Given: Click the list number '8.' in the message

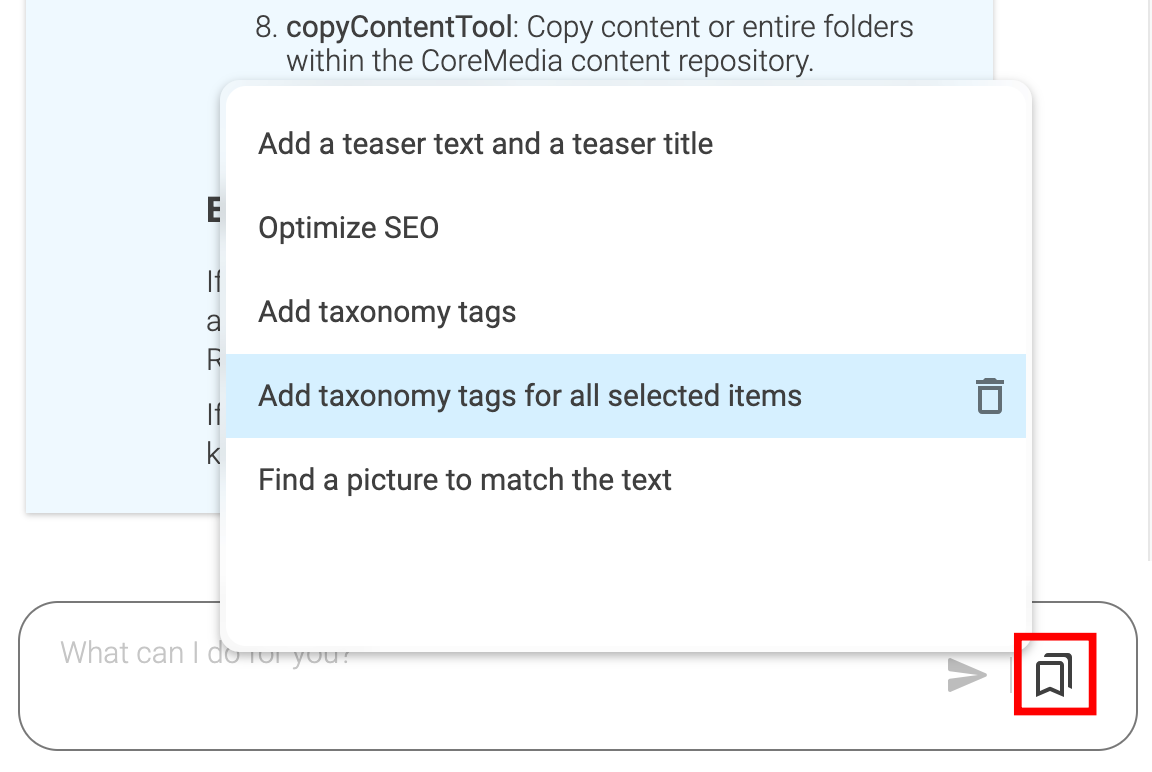Looking at the screenshot, I should point(265,27).
